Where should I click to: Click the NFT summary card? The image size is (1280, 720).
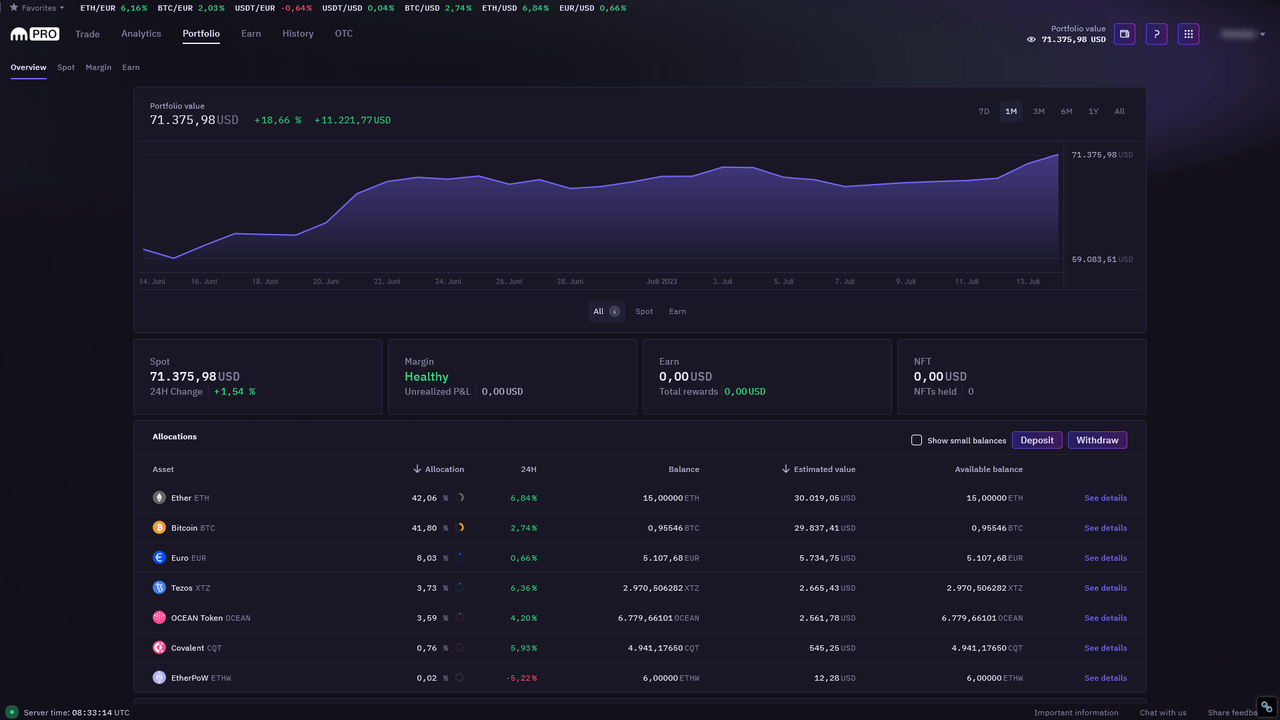(x=1022, y=377)
